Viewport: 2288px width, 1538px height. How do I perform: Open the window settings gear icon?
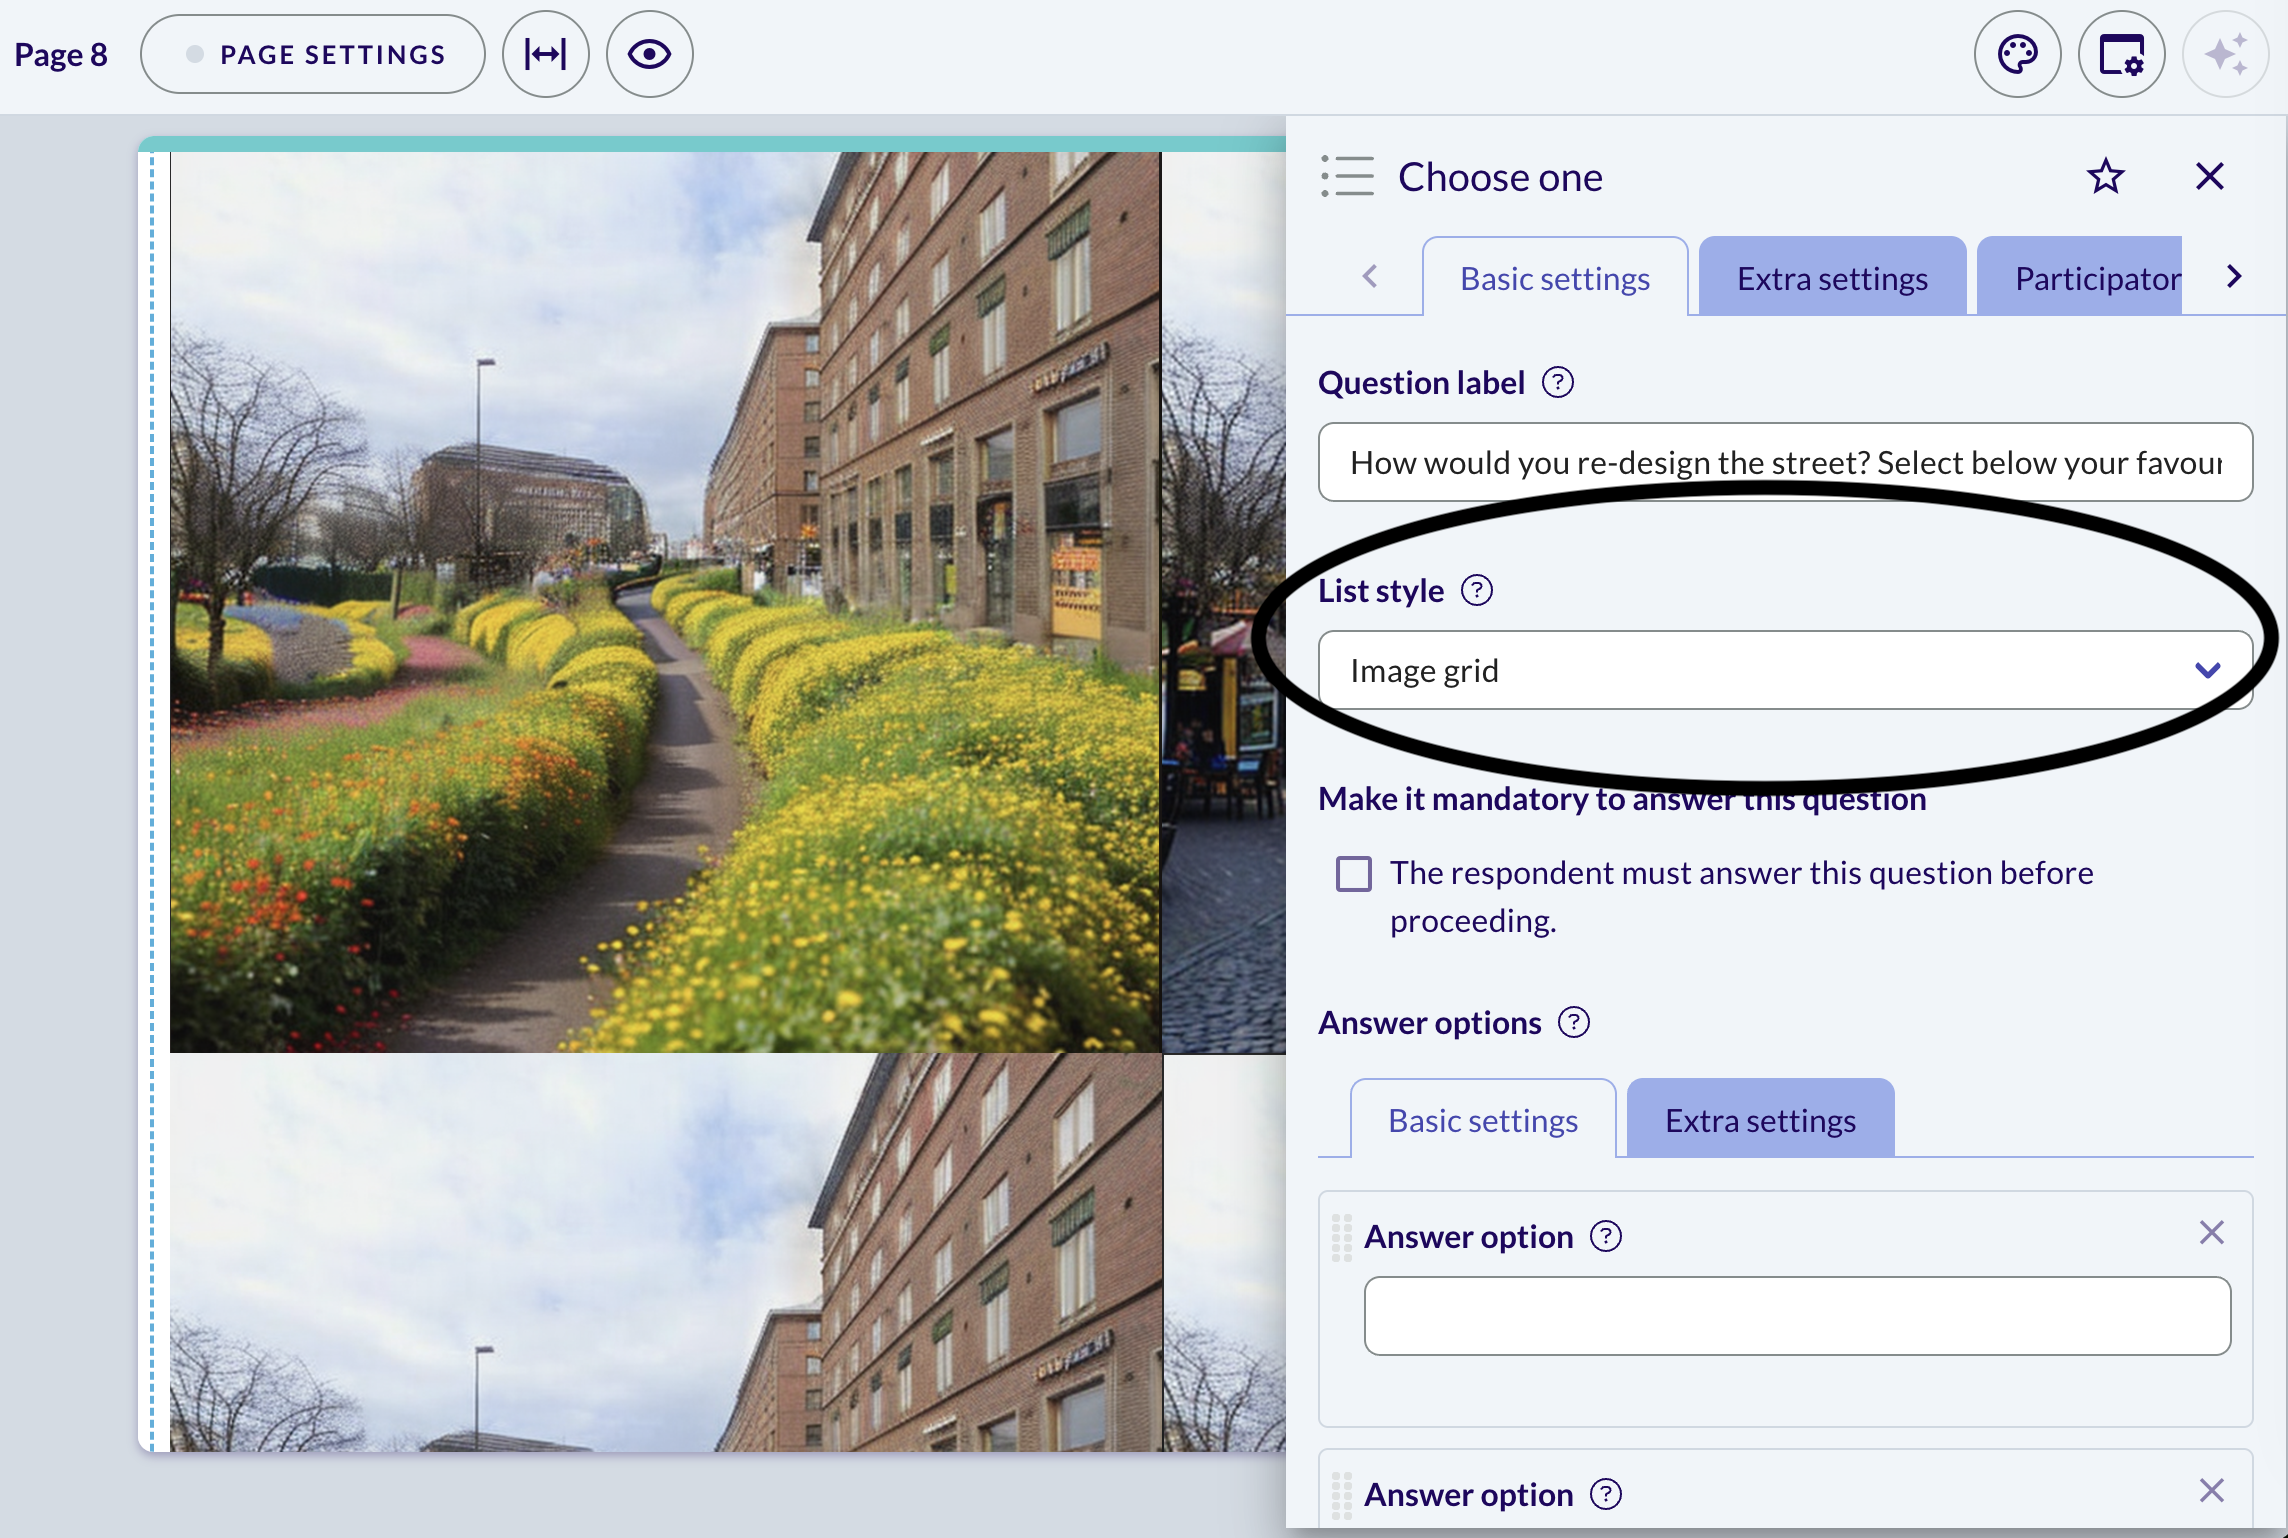pos(2122,54)
